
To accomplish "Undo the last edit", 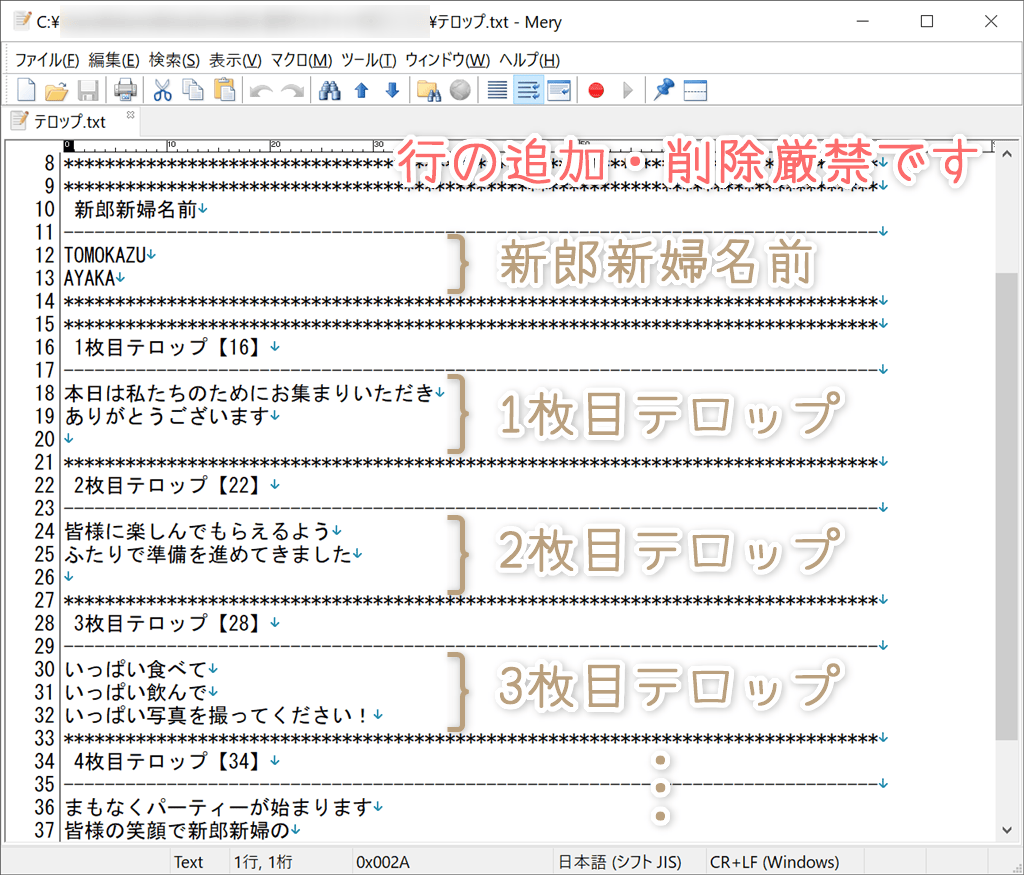I will 261,89.
